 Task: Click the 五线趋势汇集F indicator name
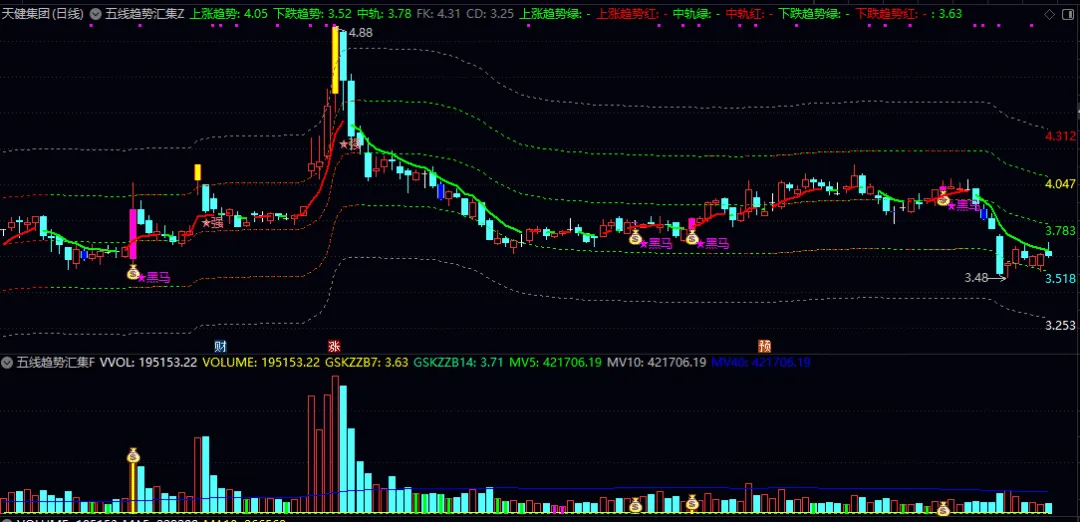point(56,362)
